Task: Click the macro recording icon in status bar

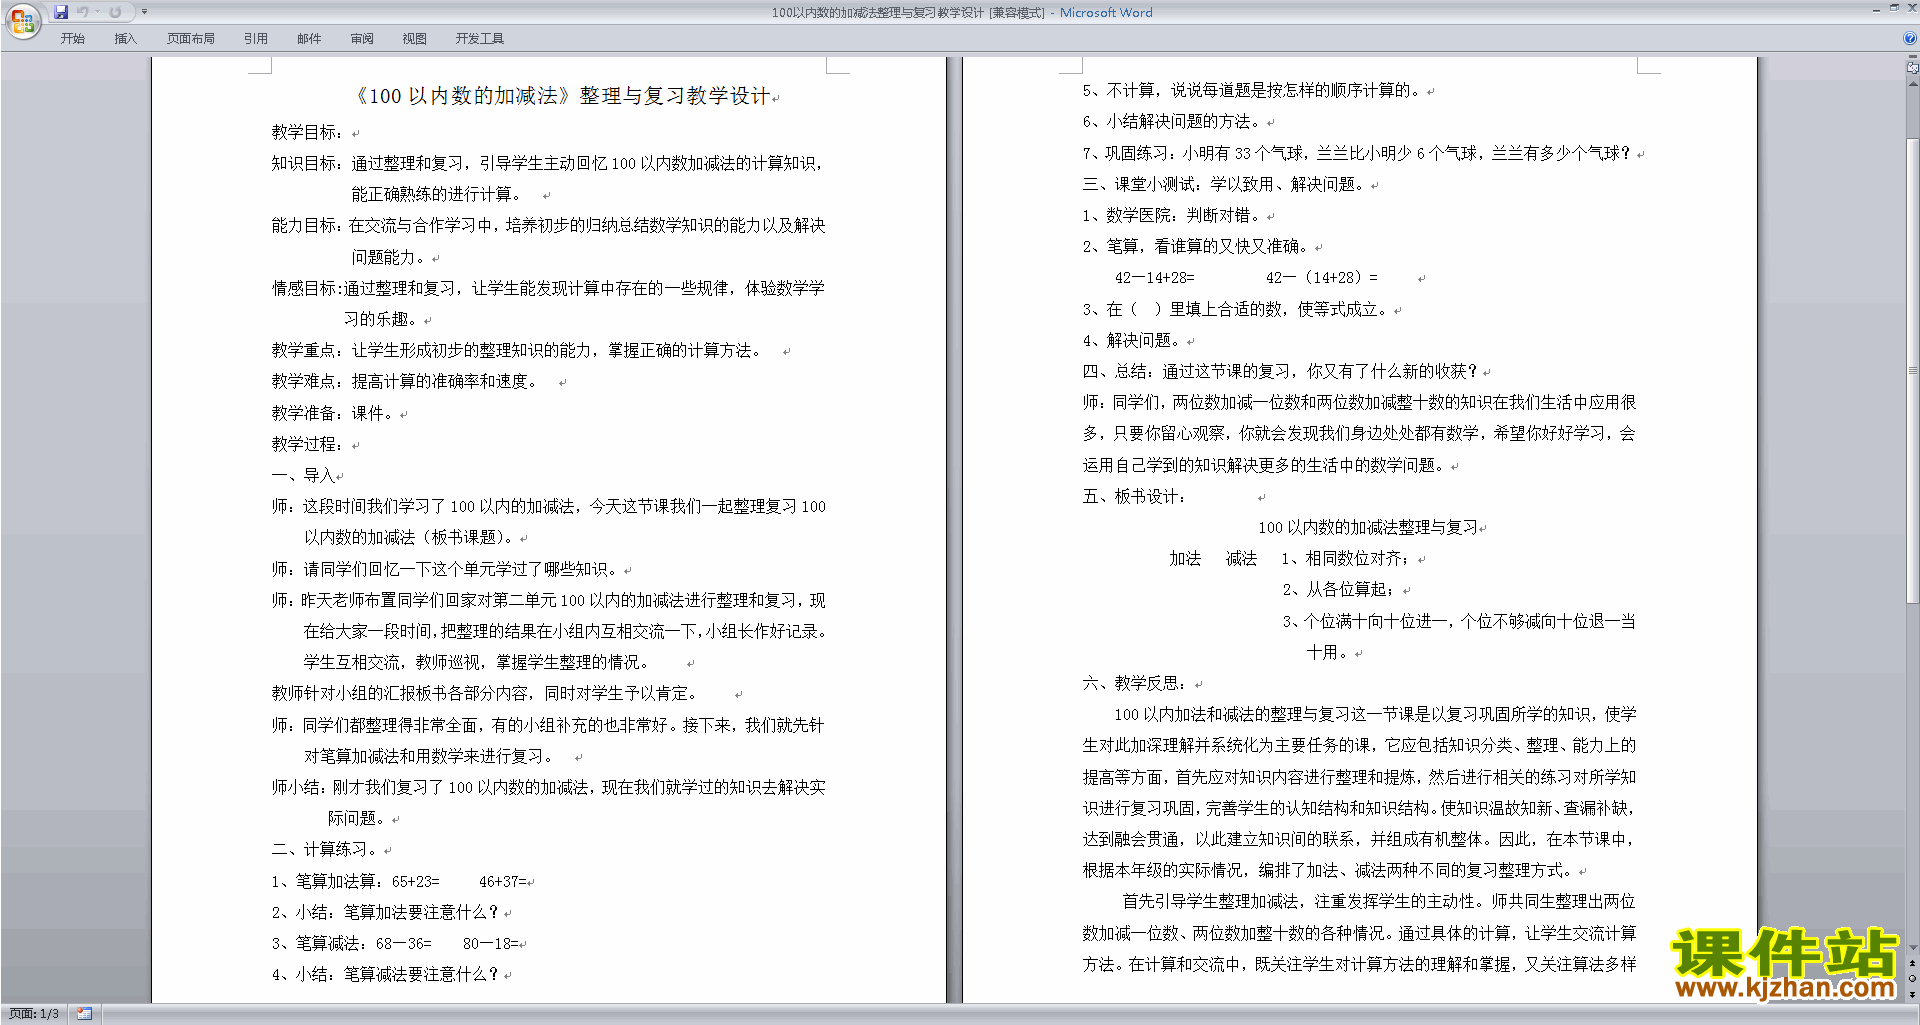Action: (x=84, y=1014)
